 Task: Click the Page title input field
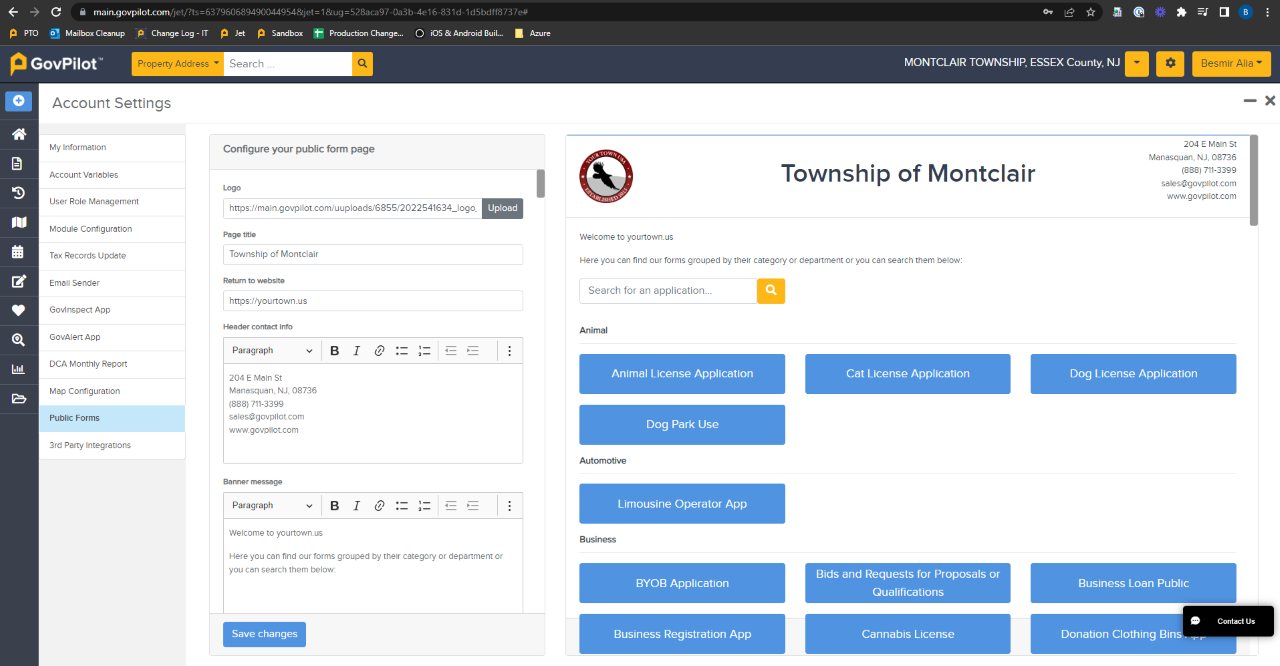(x=372, y=254)
